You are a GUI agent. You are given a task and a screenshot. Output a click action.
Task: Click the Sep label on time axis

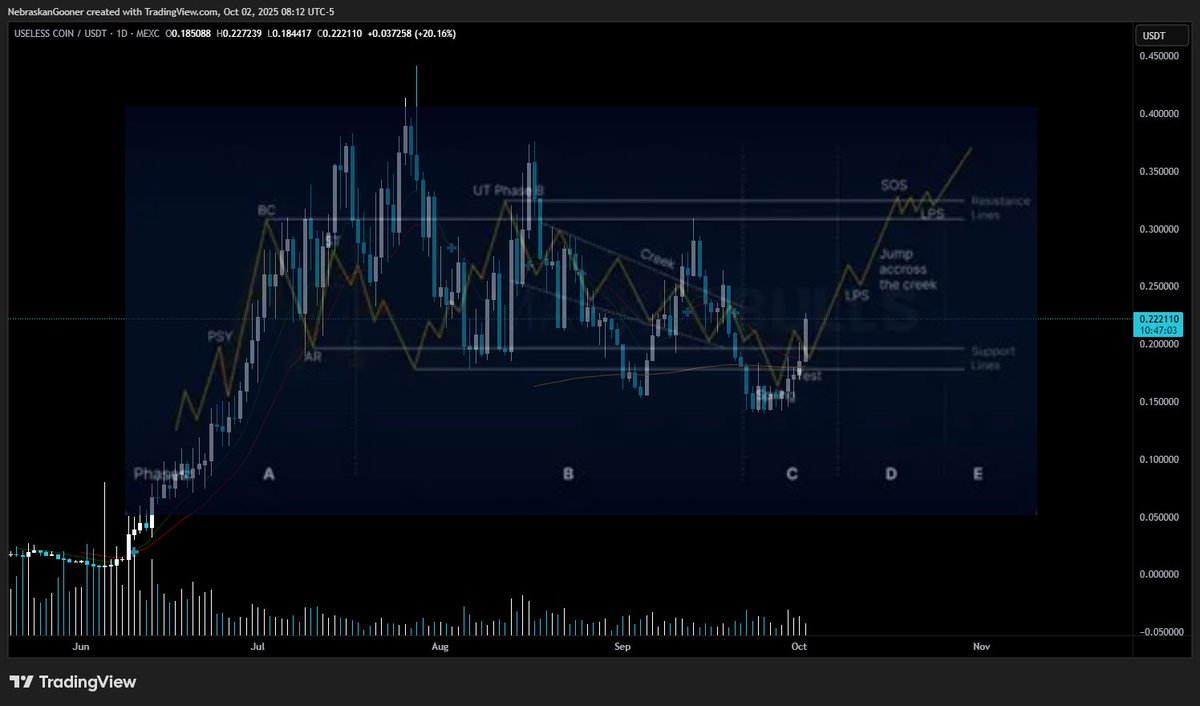623,647
